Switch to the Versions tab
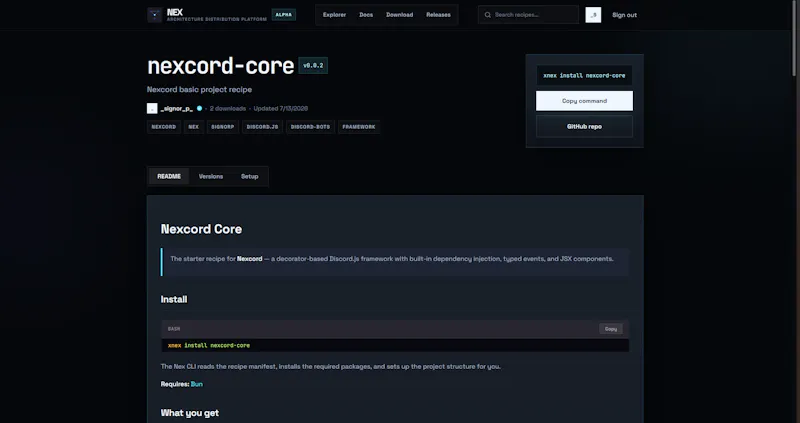800x423 pixels. [x=211, y=177]
